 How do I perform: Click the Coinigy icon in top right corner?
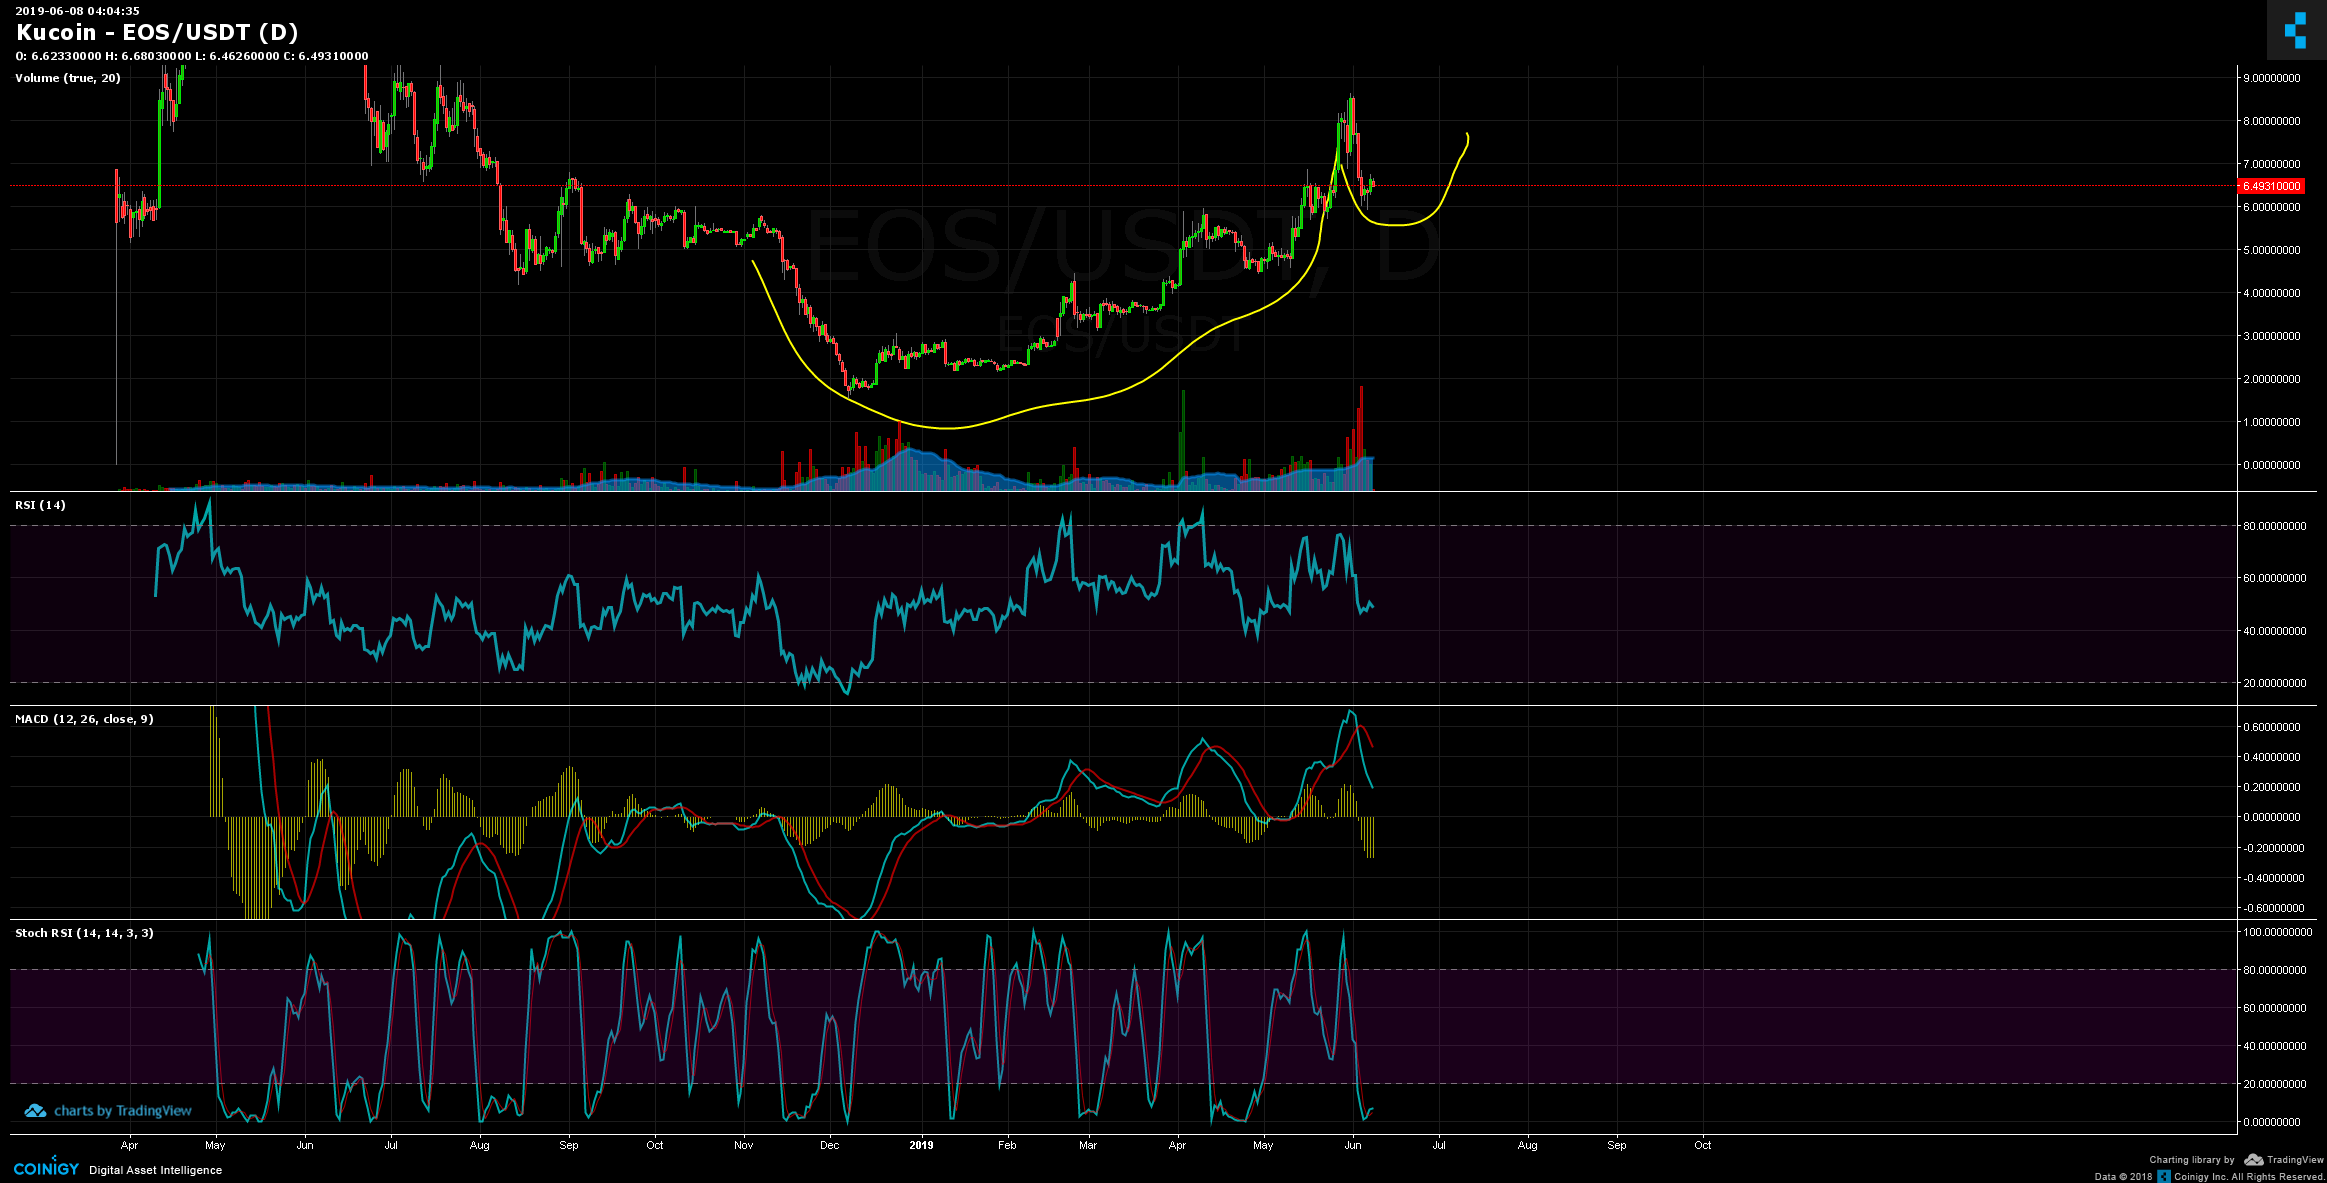(2295, 29)
